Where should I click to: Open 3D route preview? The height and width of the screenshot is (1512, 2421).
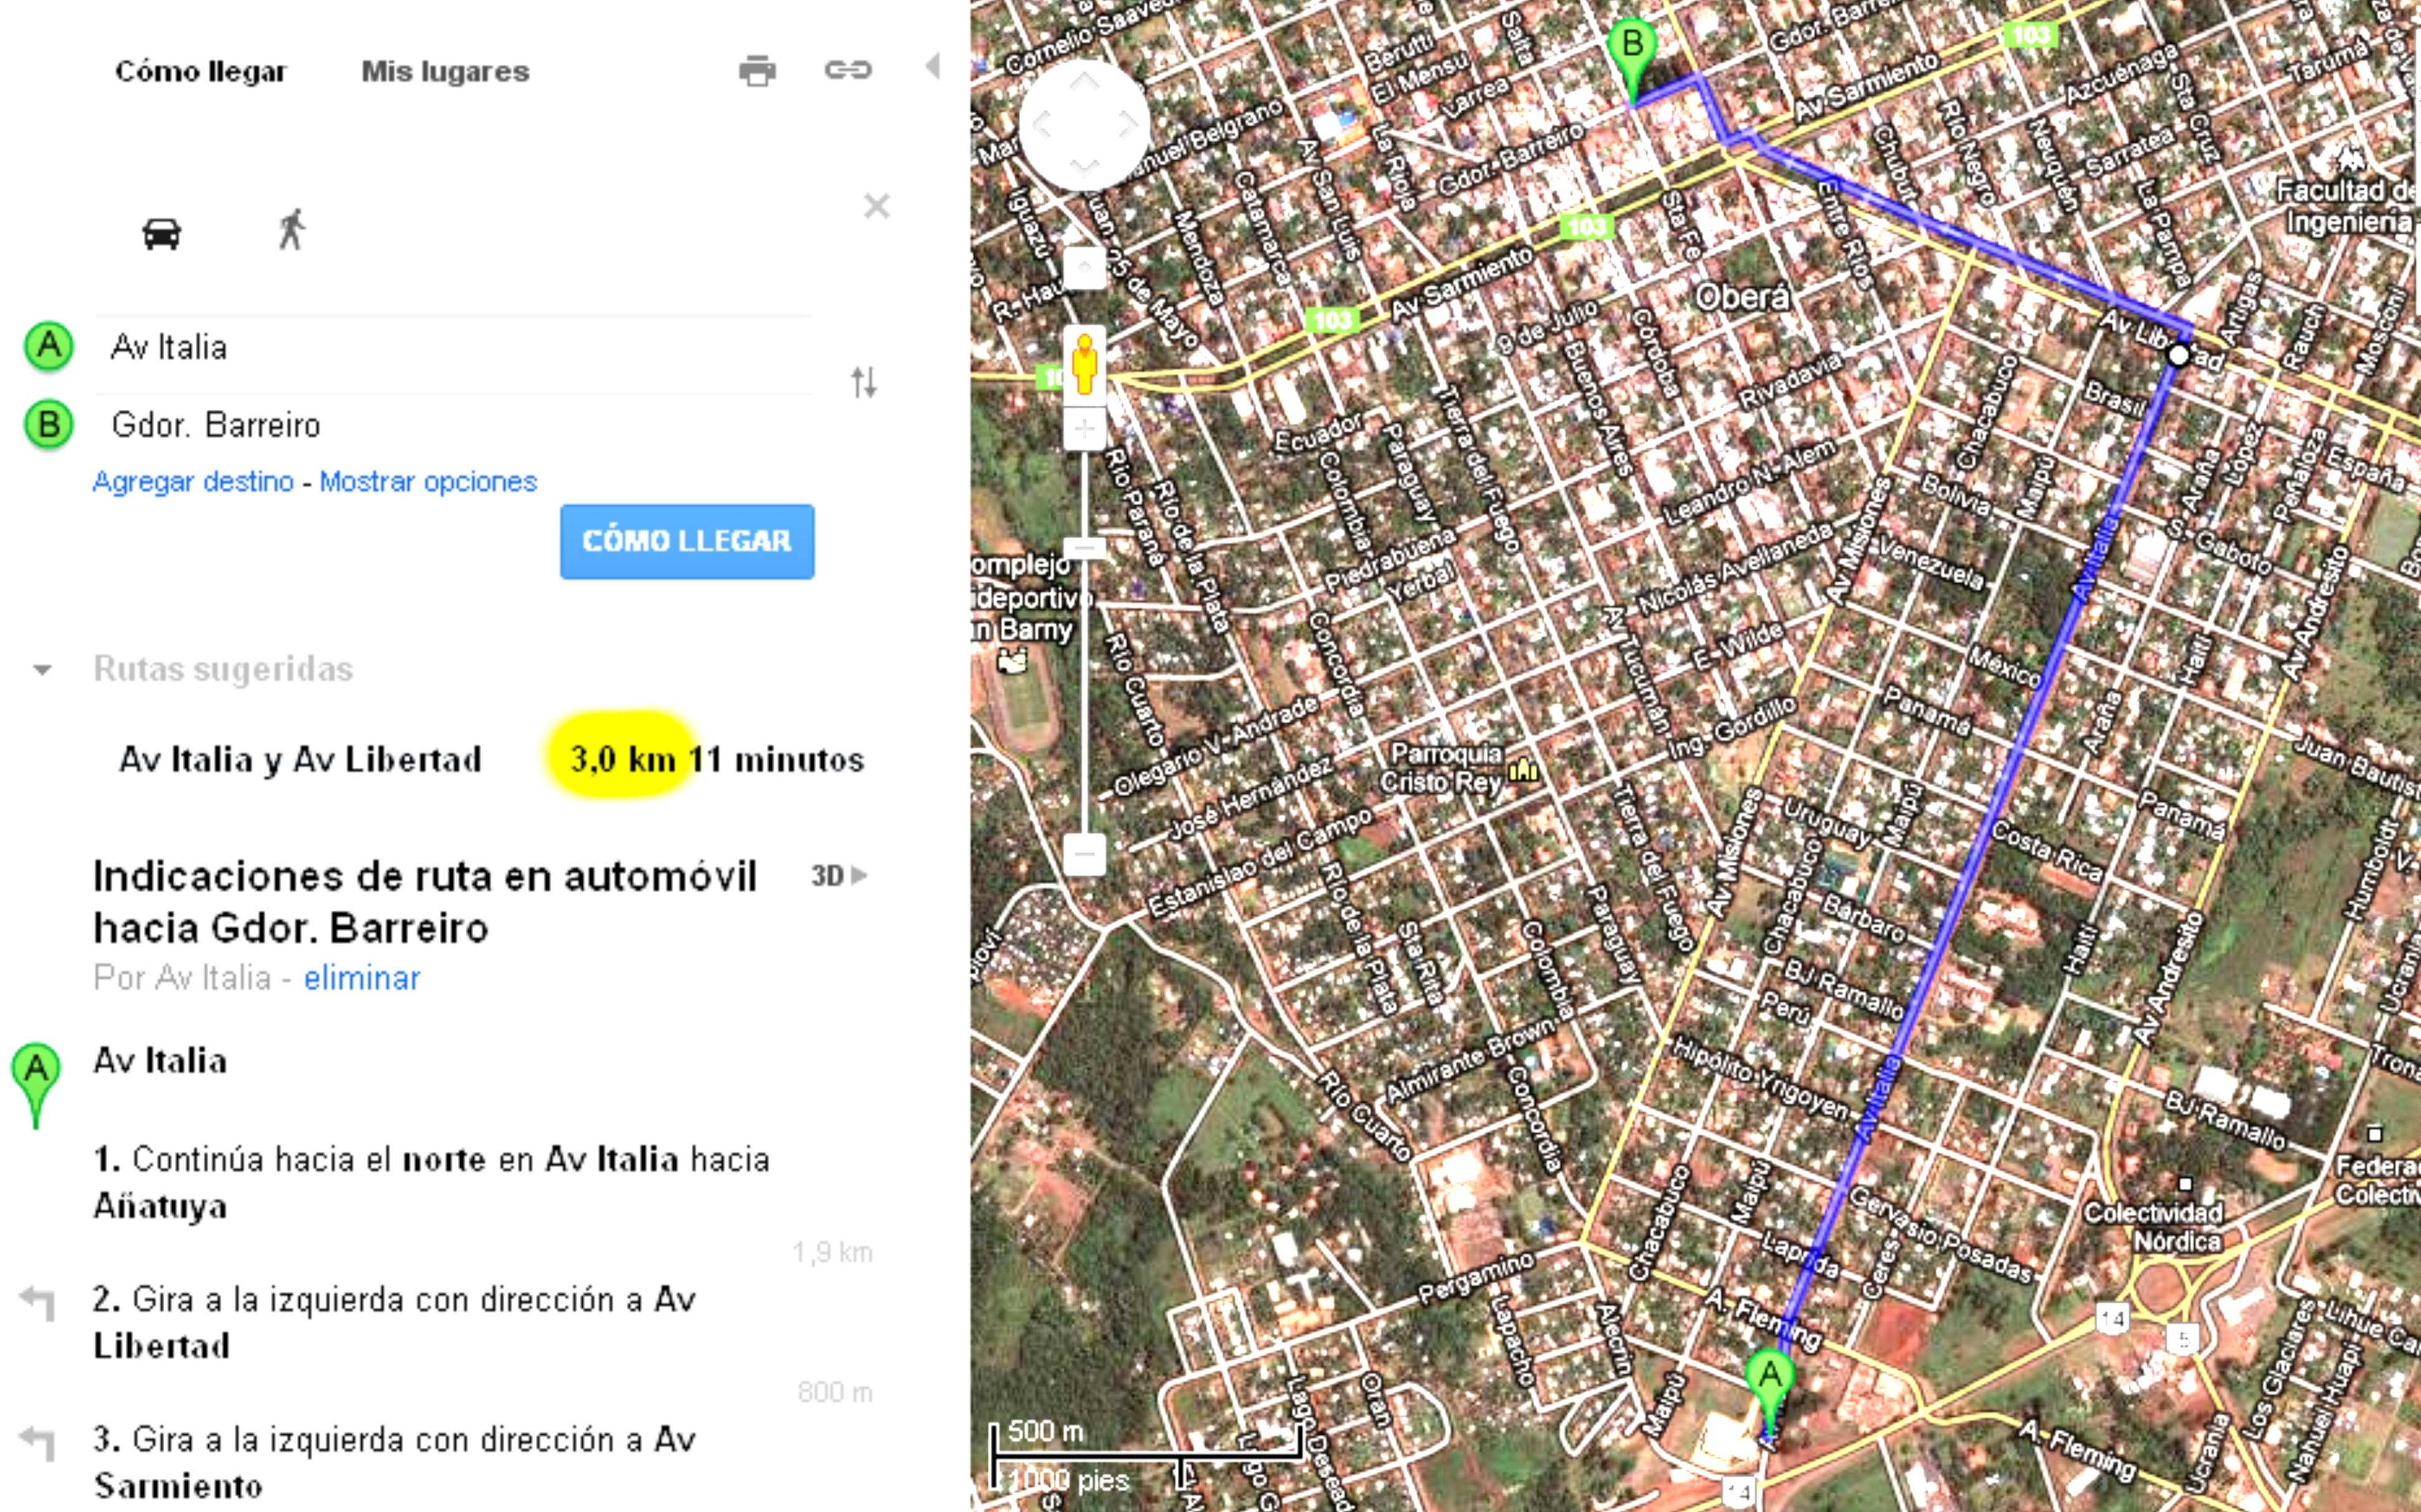[x=838, y=876]
